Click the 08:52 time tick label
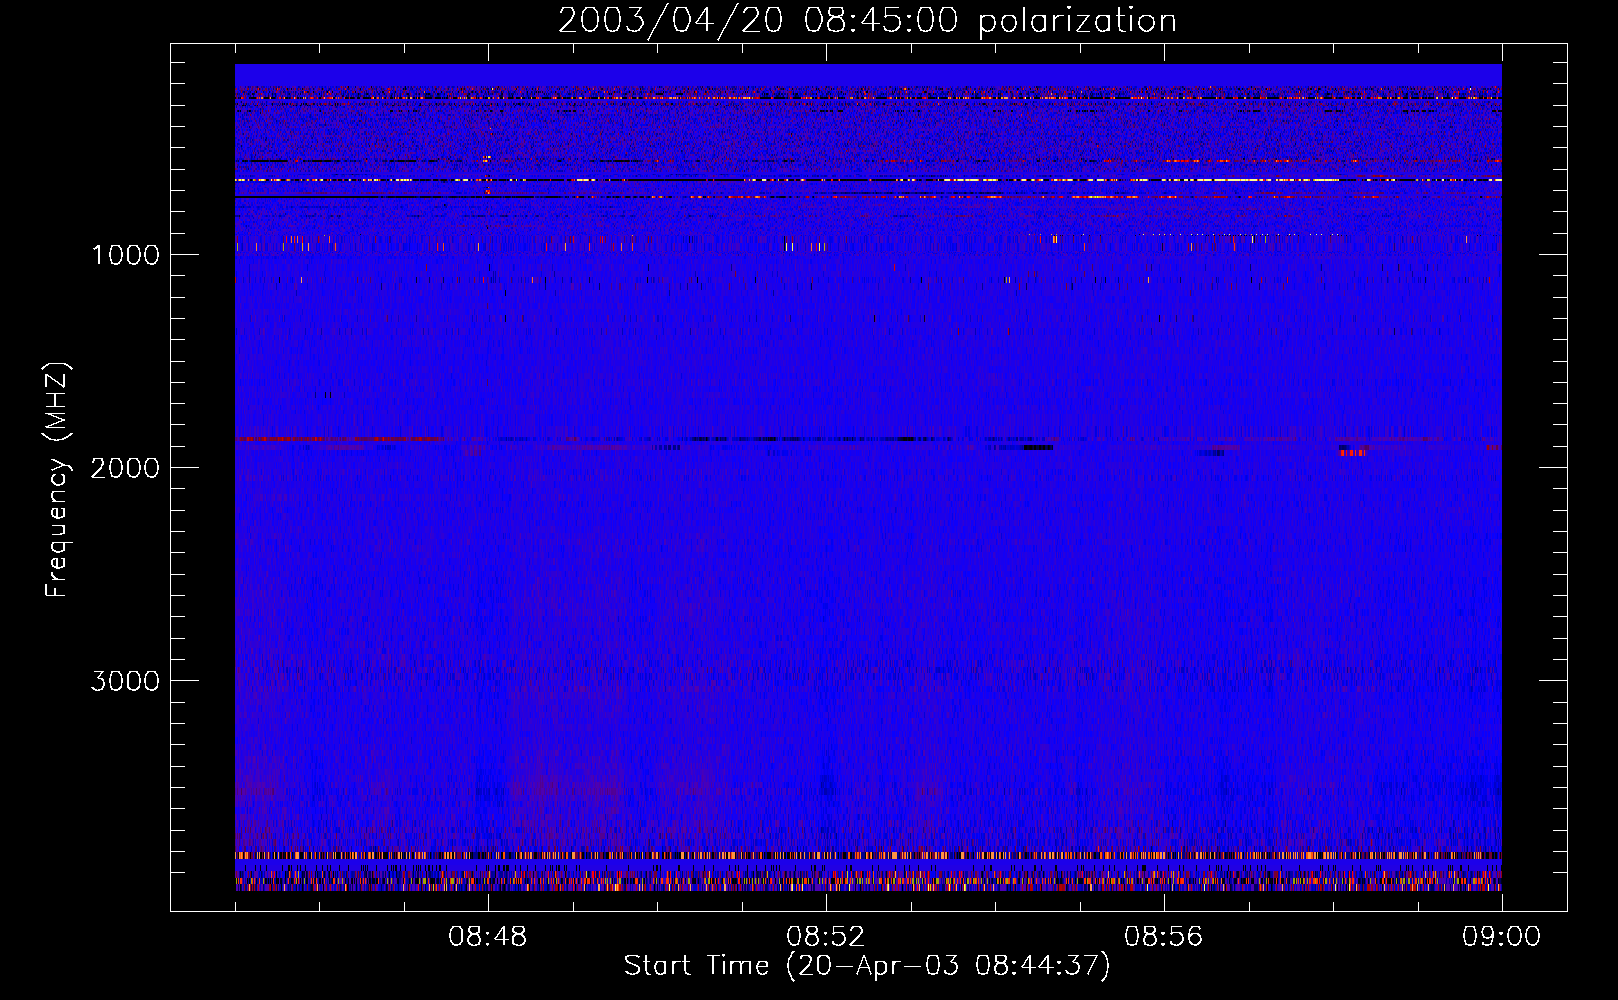The image size is (1618, 1000). 826,937
